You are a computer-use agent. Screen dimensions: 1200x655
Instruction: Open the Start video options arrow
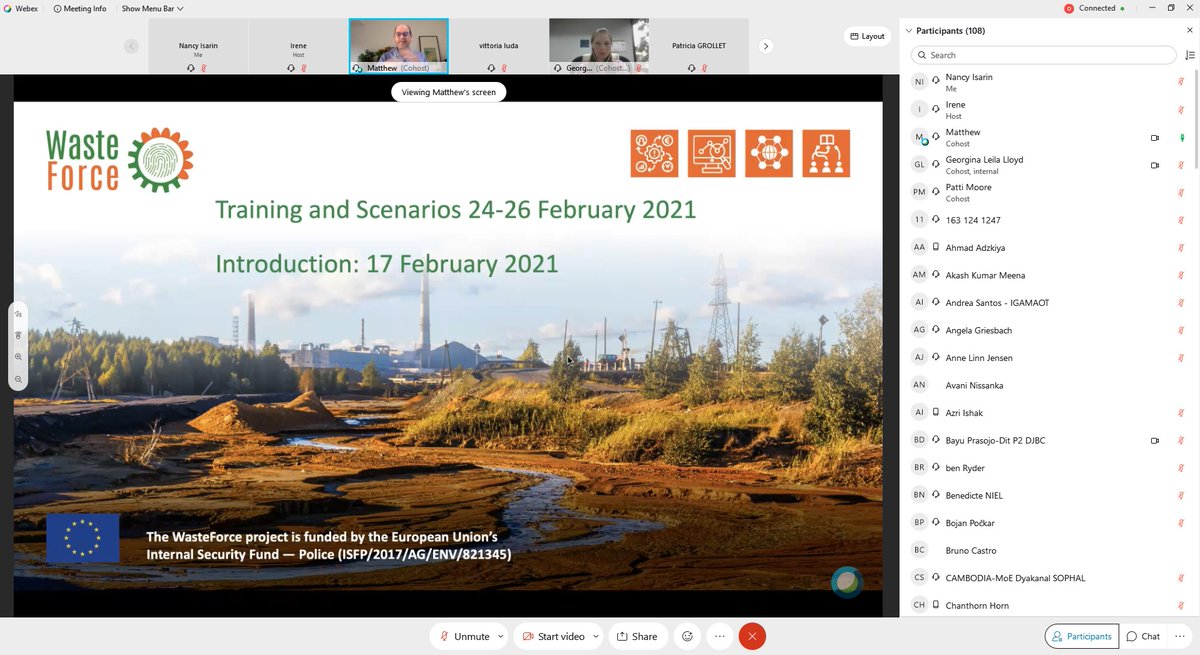(x=596, y=636)
